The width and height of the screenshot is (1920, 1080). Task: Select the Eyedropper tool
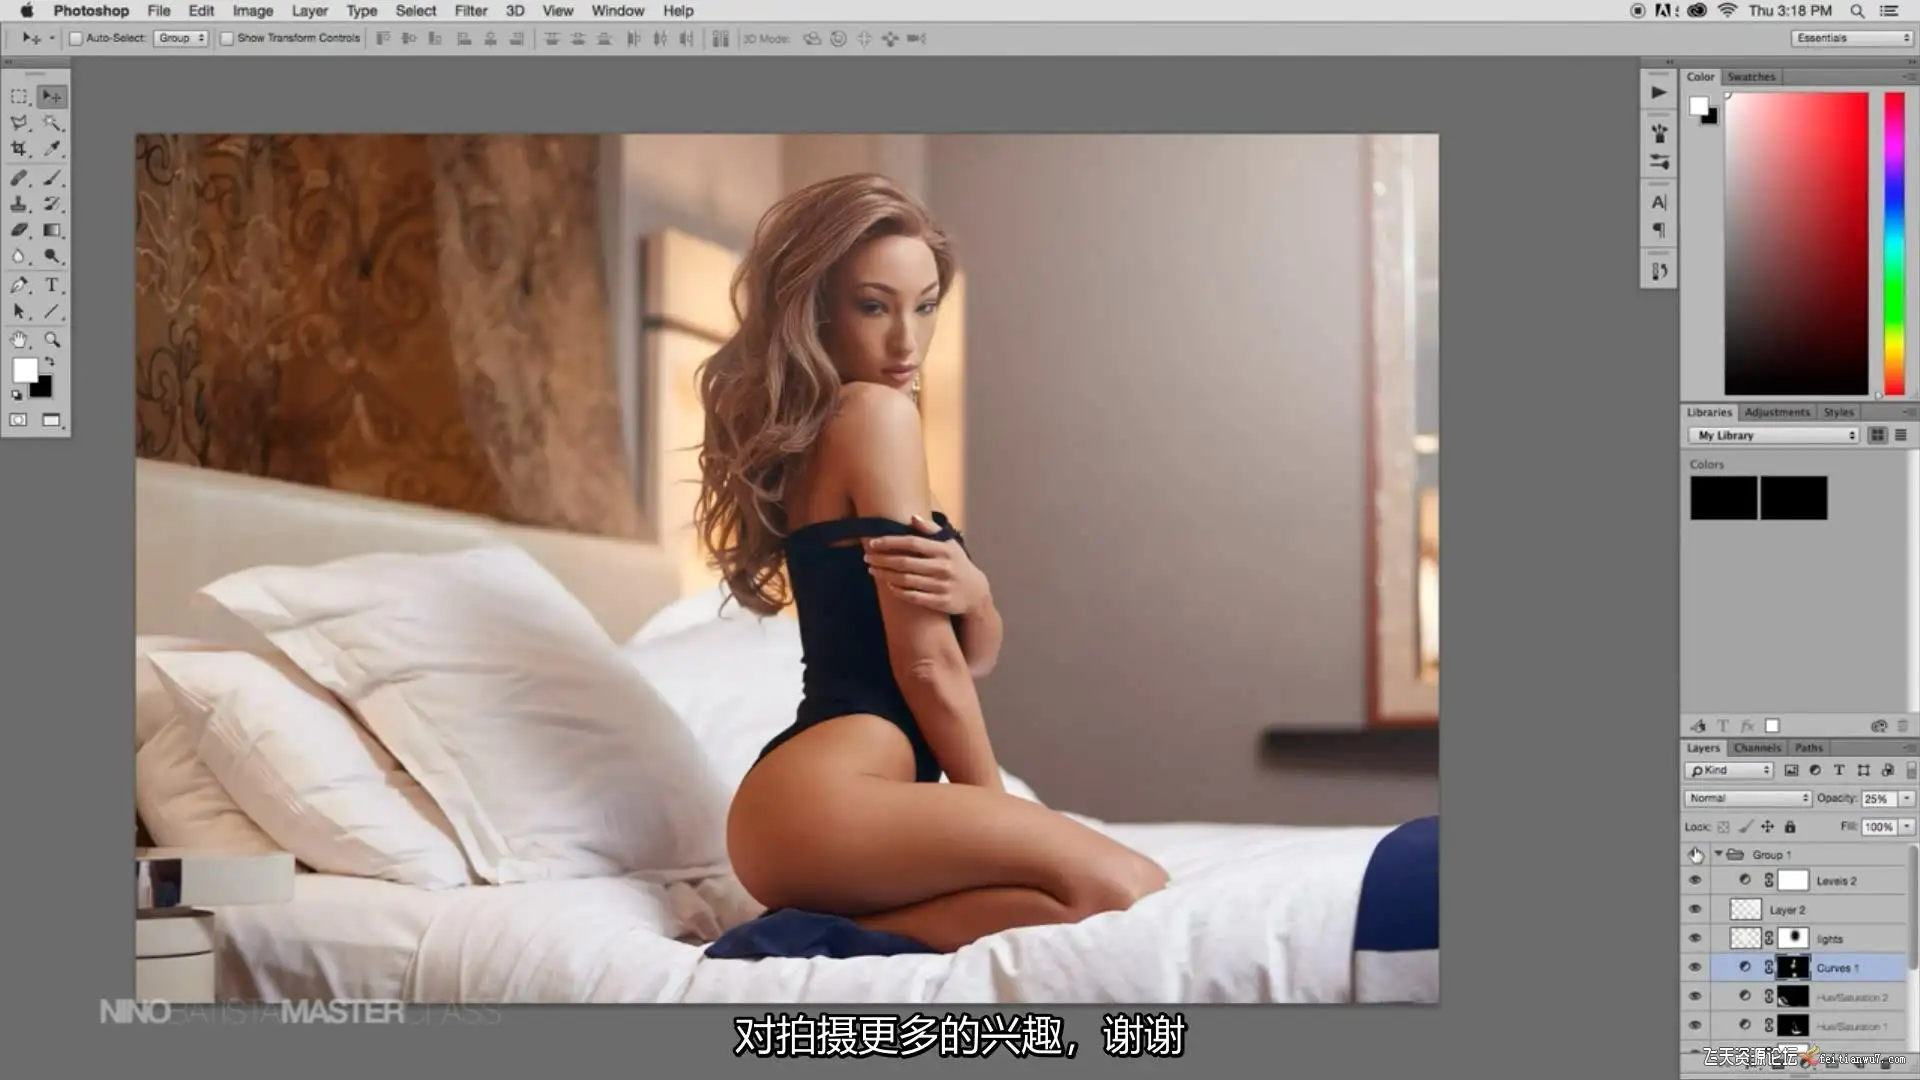52,149
